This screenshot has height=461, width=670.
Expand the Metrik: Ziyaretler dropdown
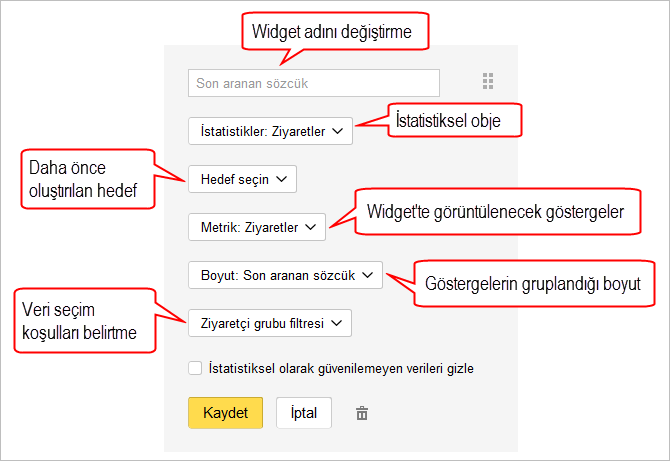[257, 227]
